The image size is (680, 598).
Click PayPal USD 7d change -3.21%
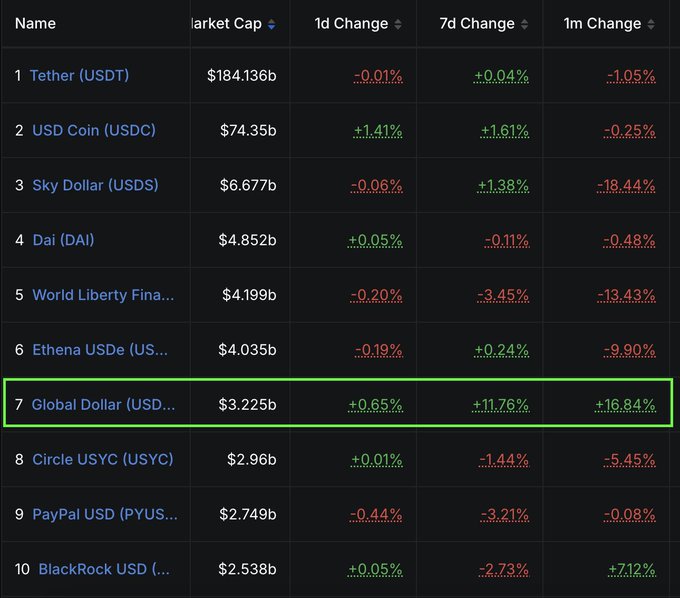point(505,515)
